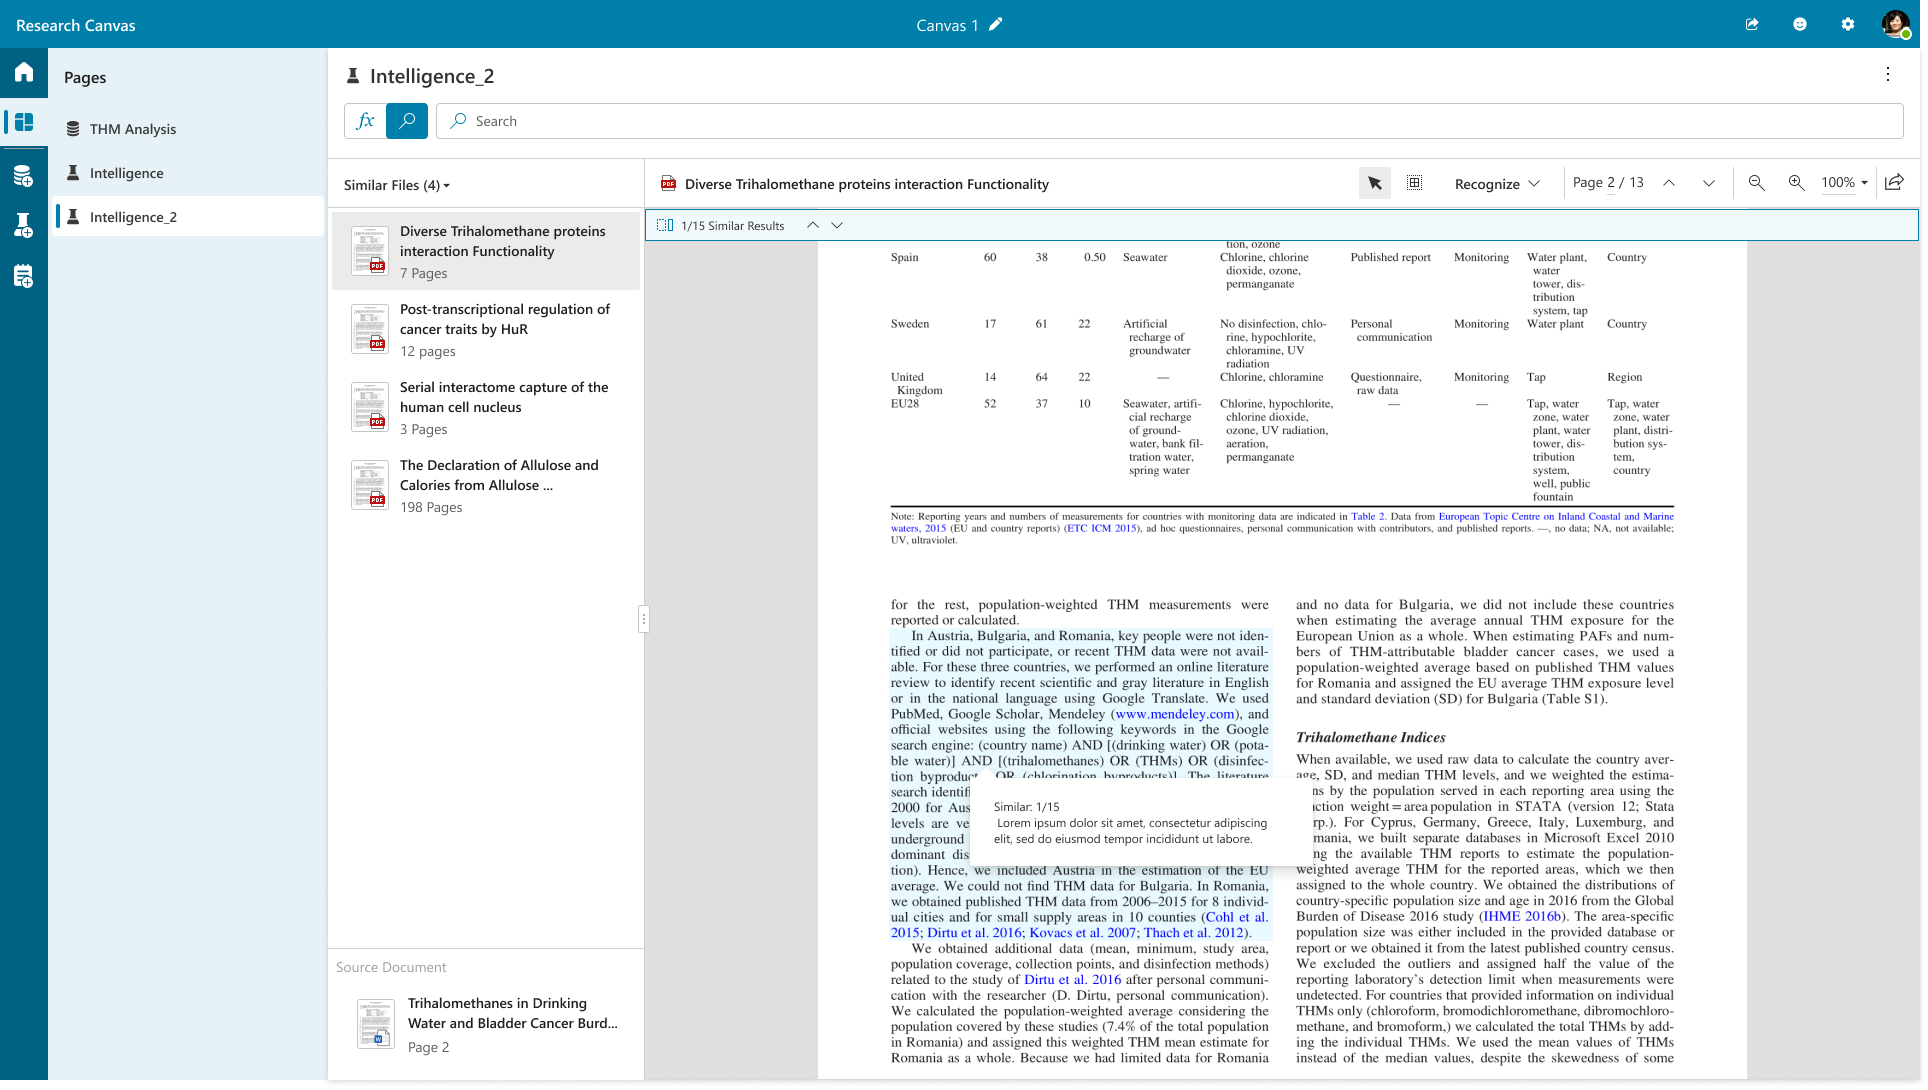The height and width of the screenshot is (1090, 1928).
Task: Toggle the search mode magnifier button
Action: [407, 121]
